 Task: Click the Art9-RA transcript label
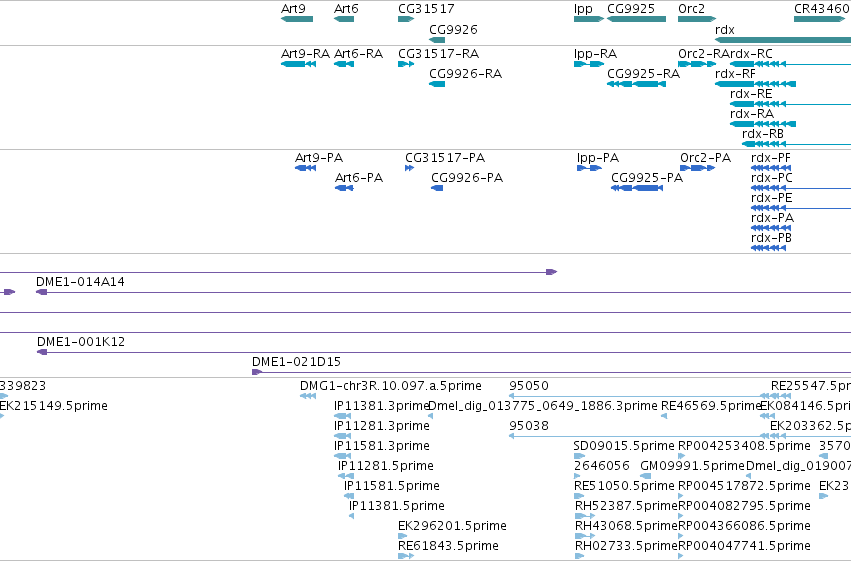(306, 54)
